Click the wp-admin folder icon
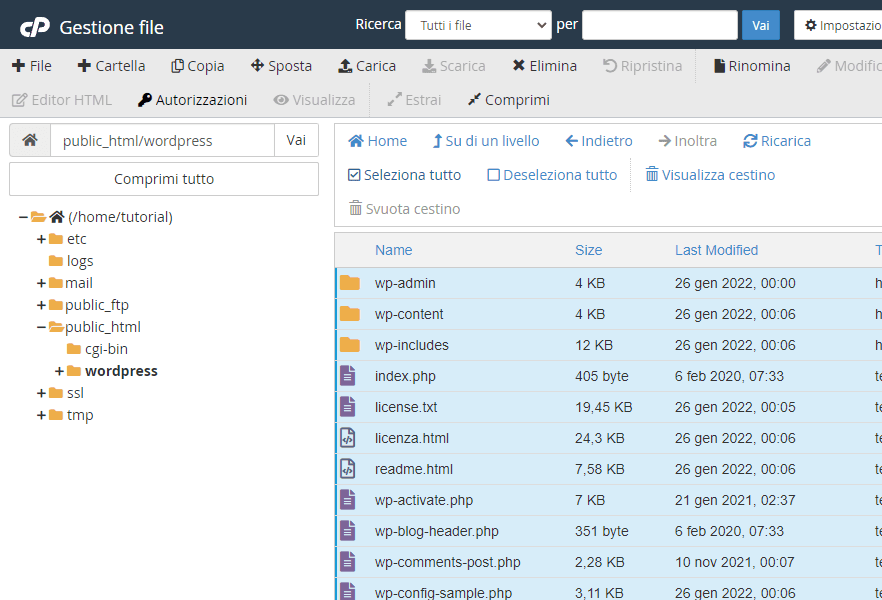 350,283
